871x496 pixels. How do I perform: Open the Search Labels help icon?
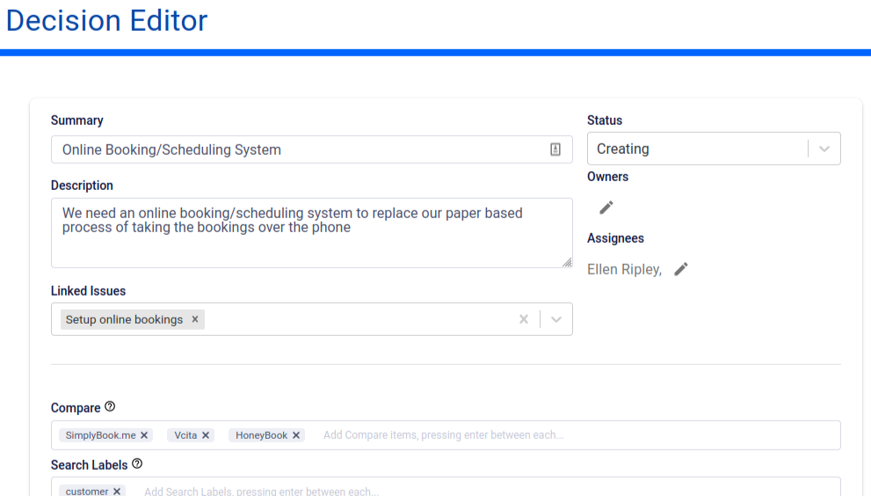point(137,464)
